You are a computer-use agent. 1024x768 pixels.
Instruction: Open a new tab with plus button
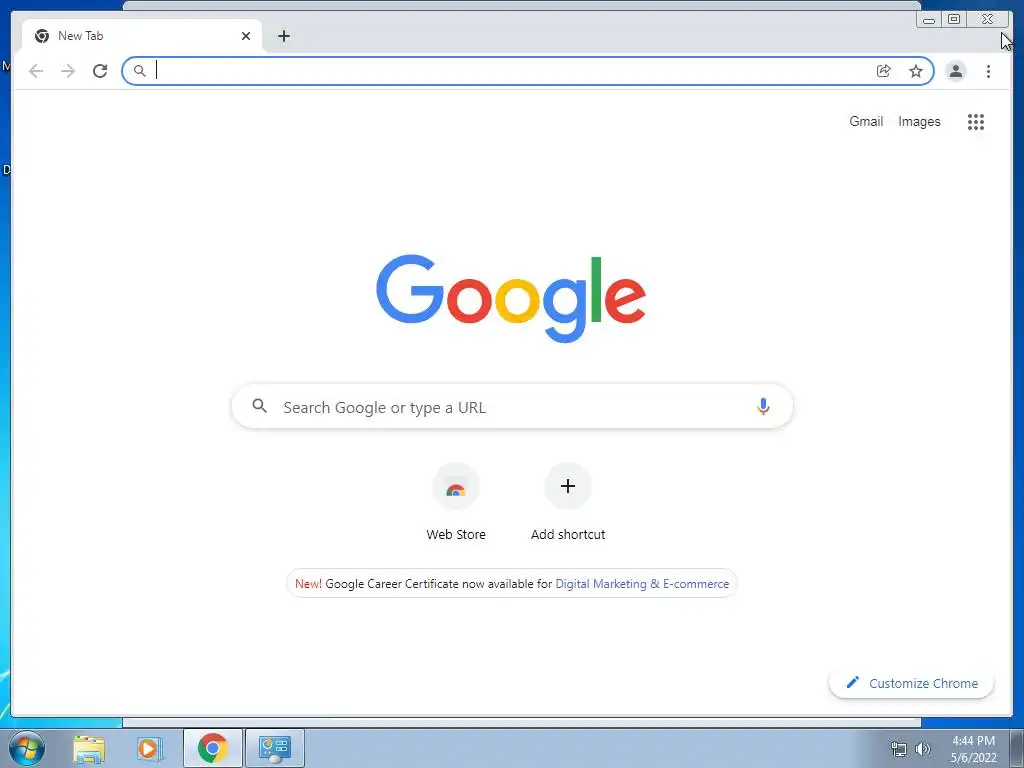283,36
